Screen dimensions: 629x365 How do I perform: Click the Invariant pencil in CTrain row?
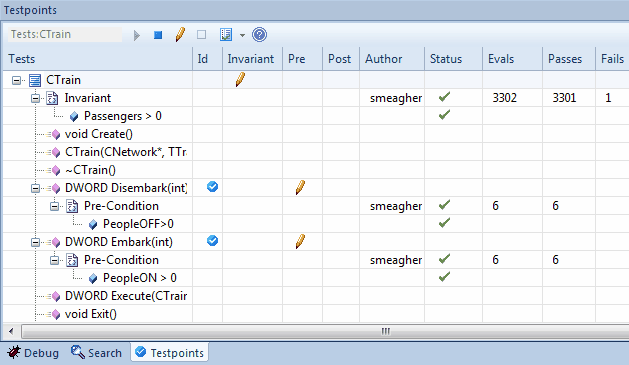(x=240, y=79)
